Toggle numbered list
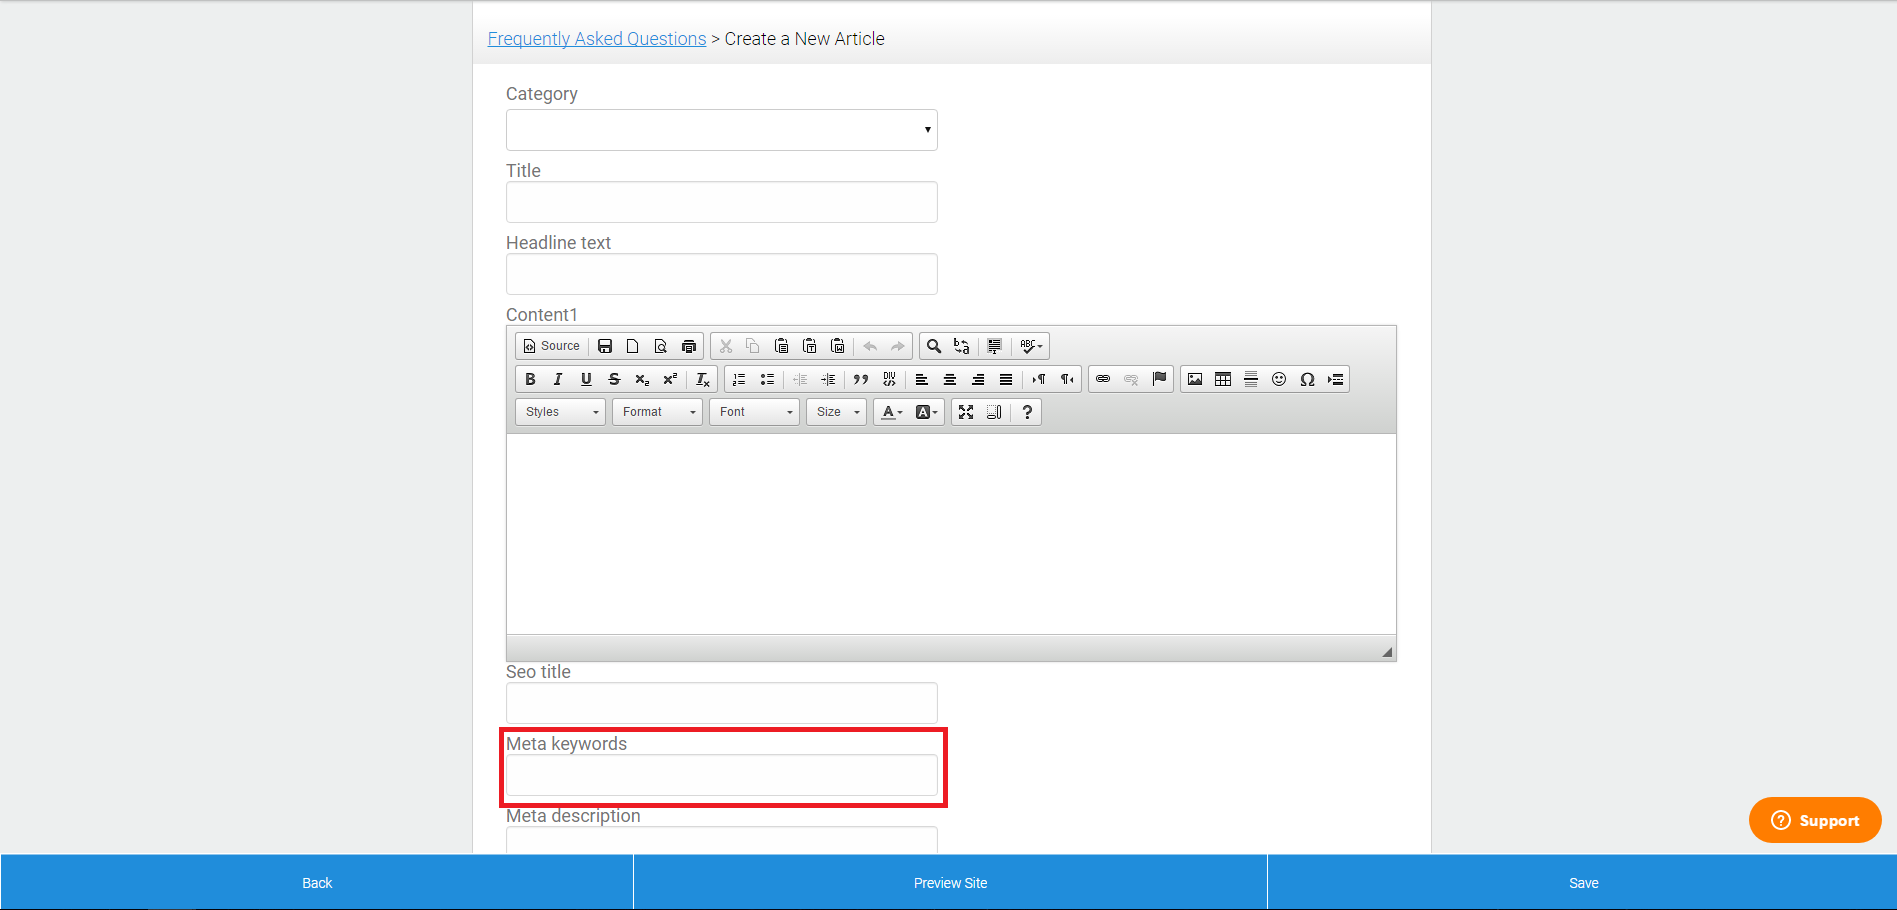Image resolution: width=1897 pixels, height=910 pixels. coord(739,379)
